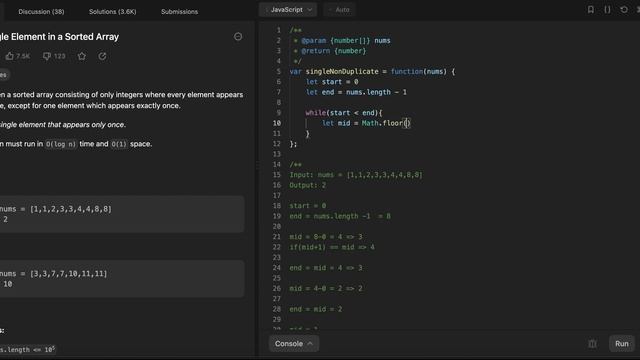640x360 pixels.
Task: Click comment 'mid = 8-0 = 4 => 3'
Action: pyautogui.click(x=326, y=237)
